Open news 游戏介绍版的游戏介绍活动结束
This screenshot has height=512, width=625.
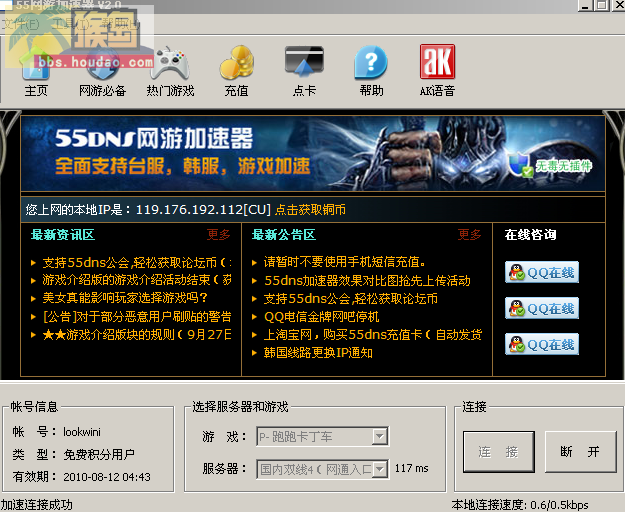click(x=137, y=280)
